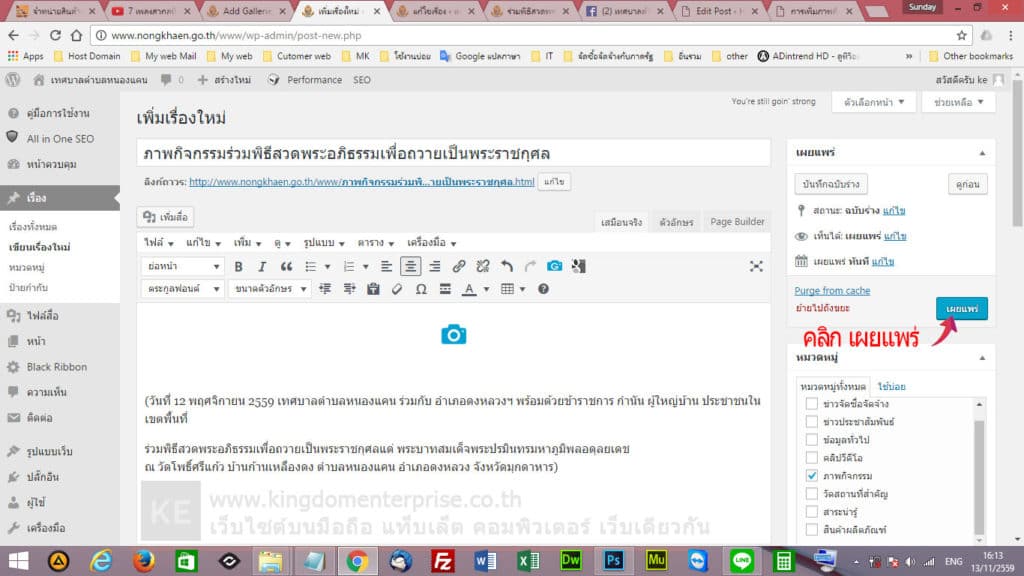The height and width of the screenshot is (576, 1024).
Task: Check the ข่าวประชาสัมพันธ์ category
Action: click(x=811, y=422)
